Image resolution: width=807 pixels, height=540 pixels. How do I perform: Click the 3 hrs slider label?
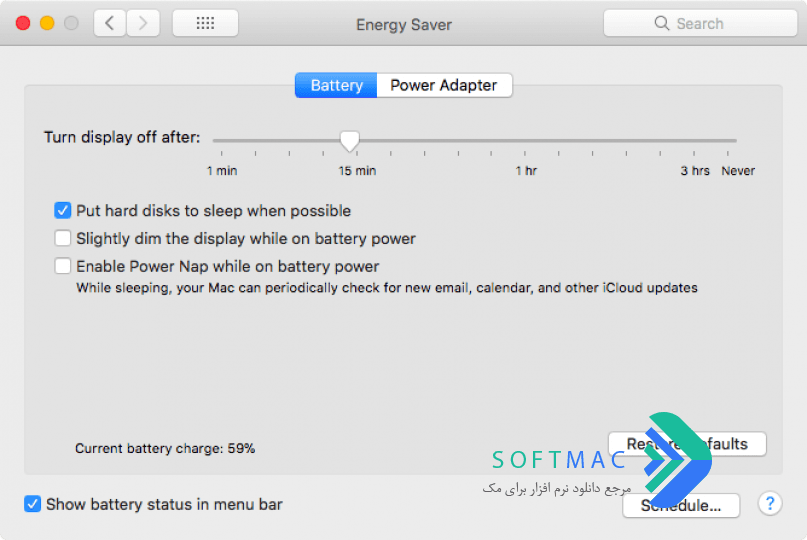[695, 171]
